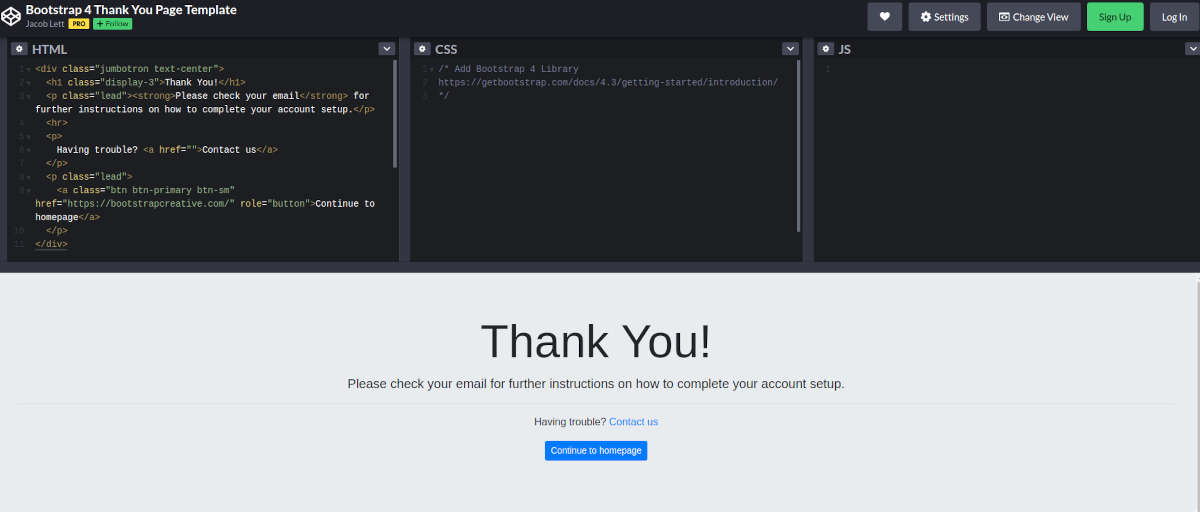Click Change View button

[x=1033, y=16]
